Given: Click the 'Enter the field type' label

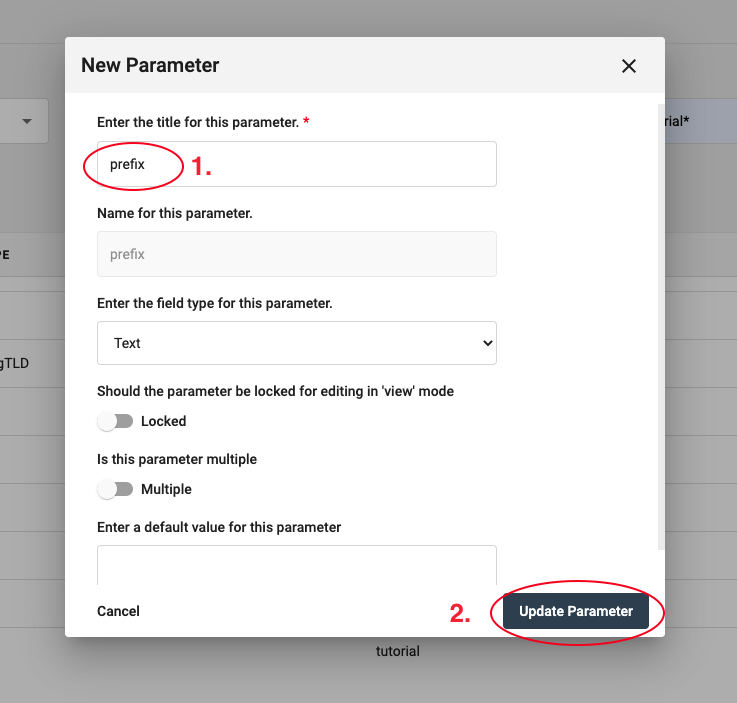Looking at the screenshot, I should (x=214, y=303).
